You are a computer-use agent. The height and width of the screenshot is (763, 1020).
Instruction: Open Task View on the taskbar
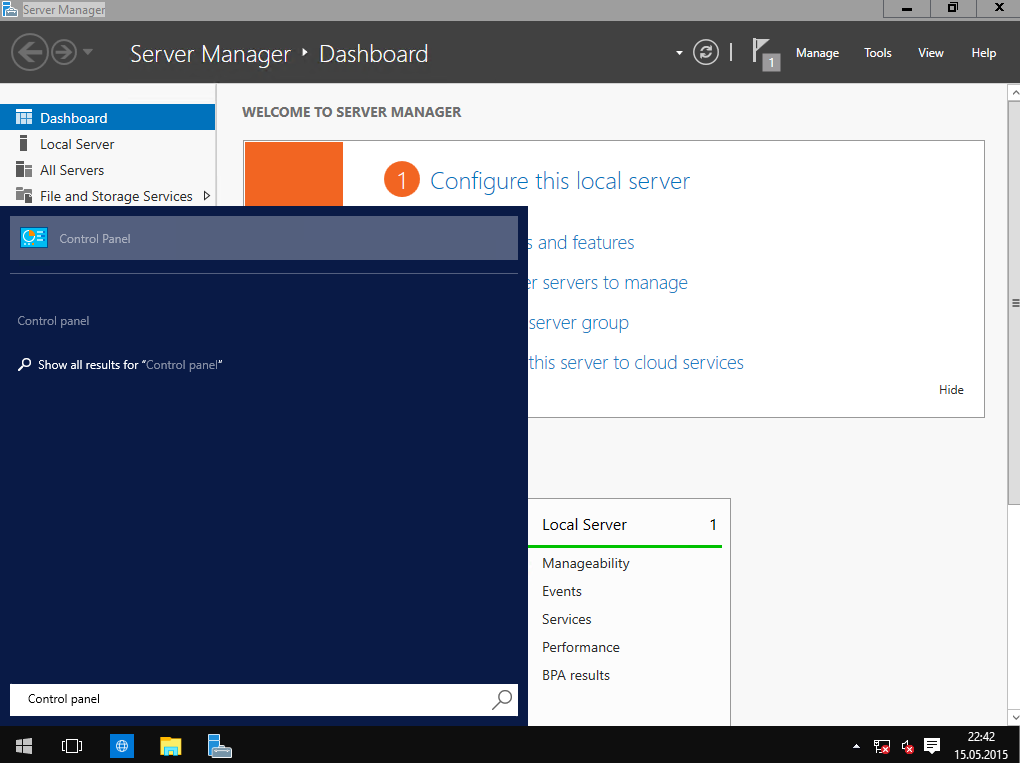[72, 745]
